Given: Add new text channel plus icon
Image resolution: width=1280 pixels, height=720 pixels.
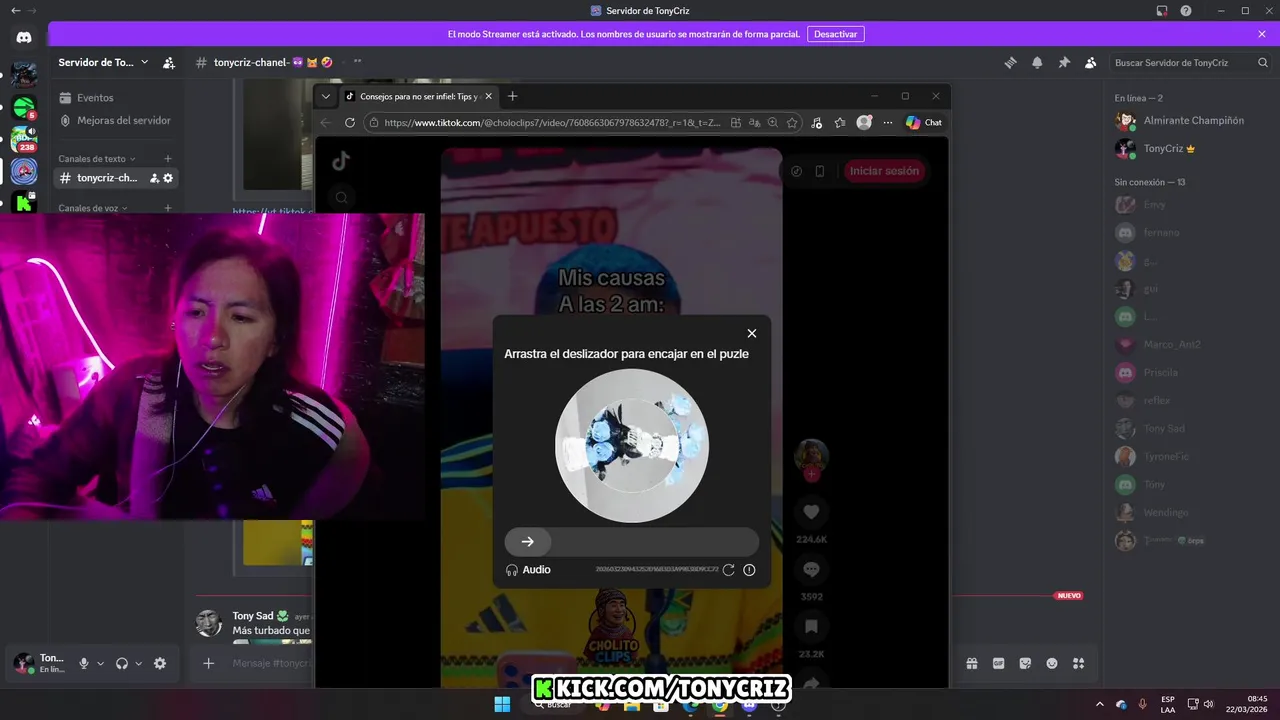Looking at the screenshot, I should 168,159.
